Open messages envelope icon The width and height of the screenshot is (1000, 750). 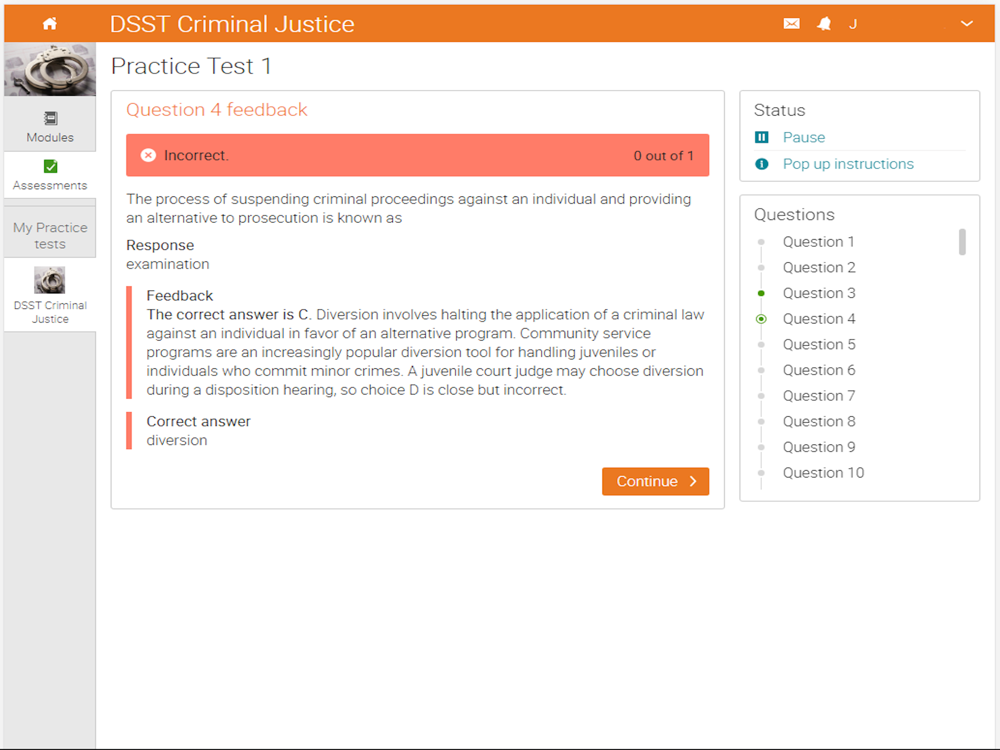(x=791, y=24)
